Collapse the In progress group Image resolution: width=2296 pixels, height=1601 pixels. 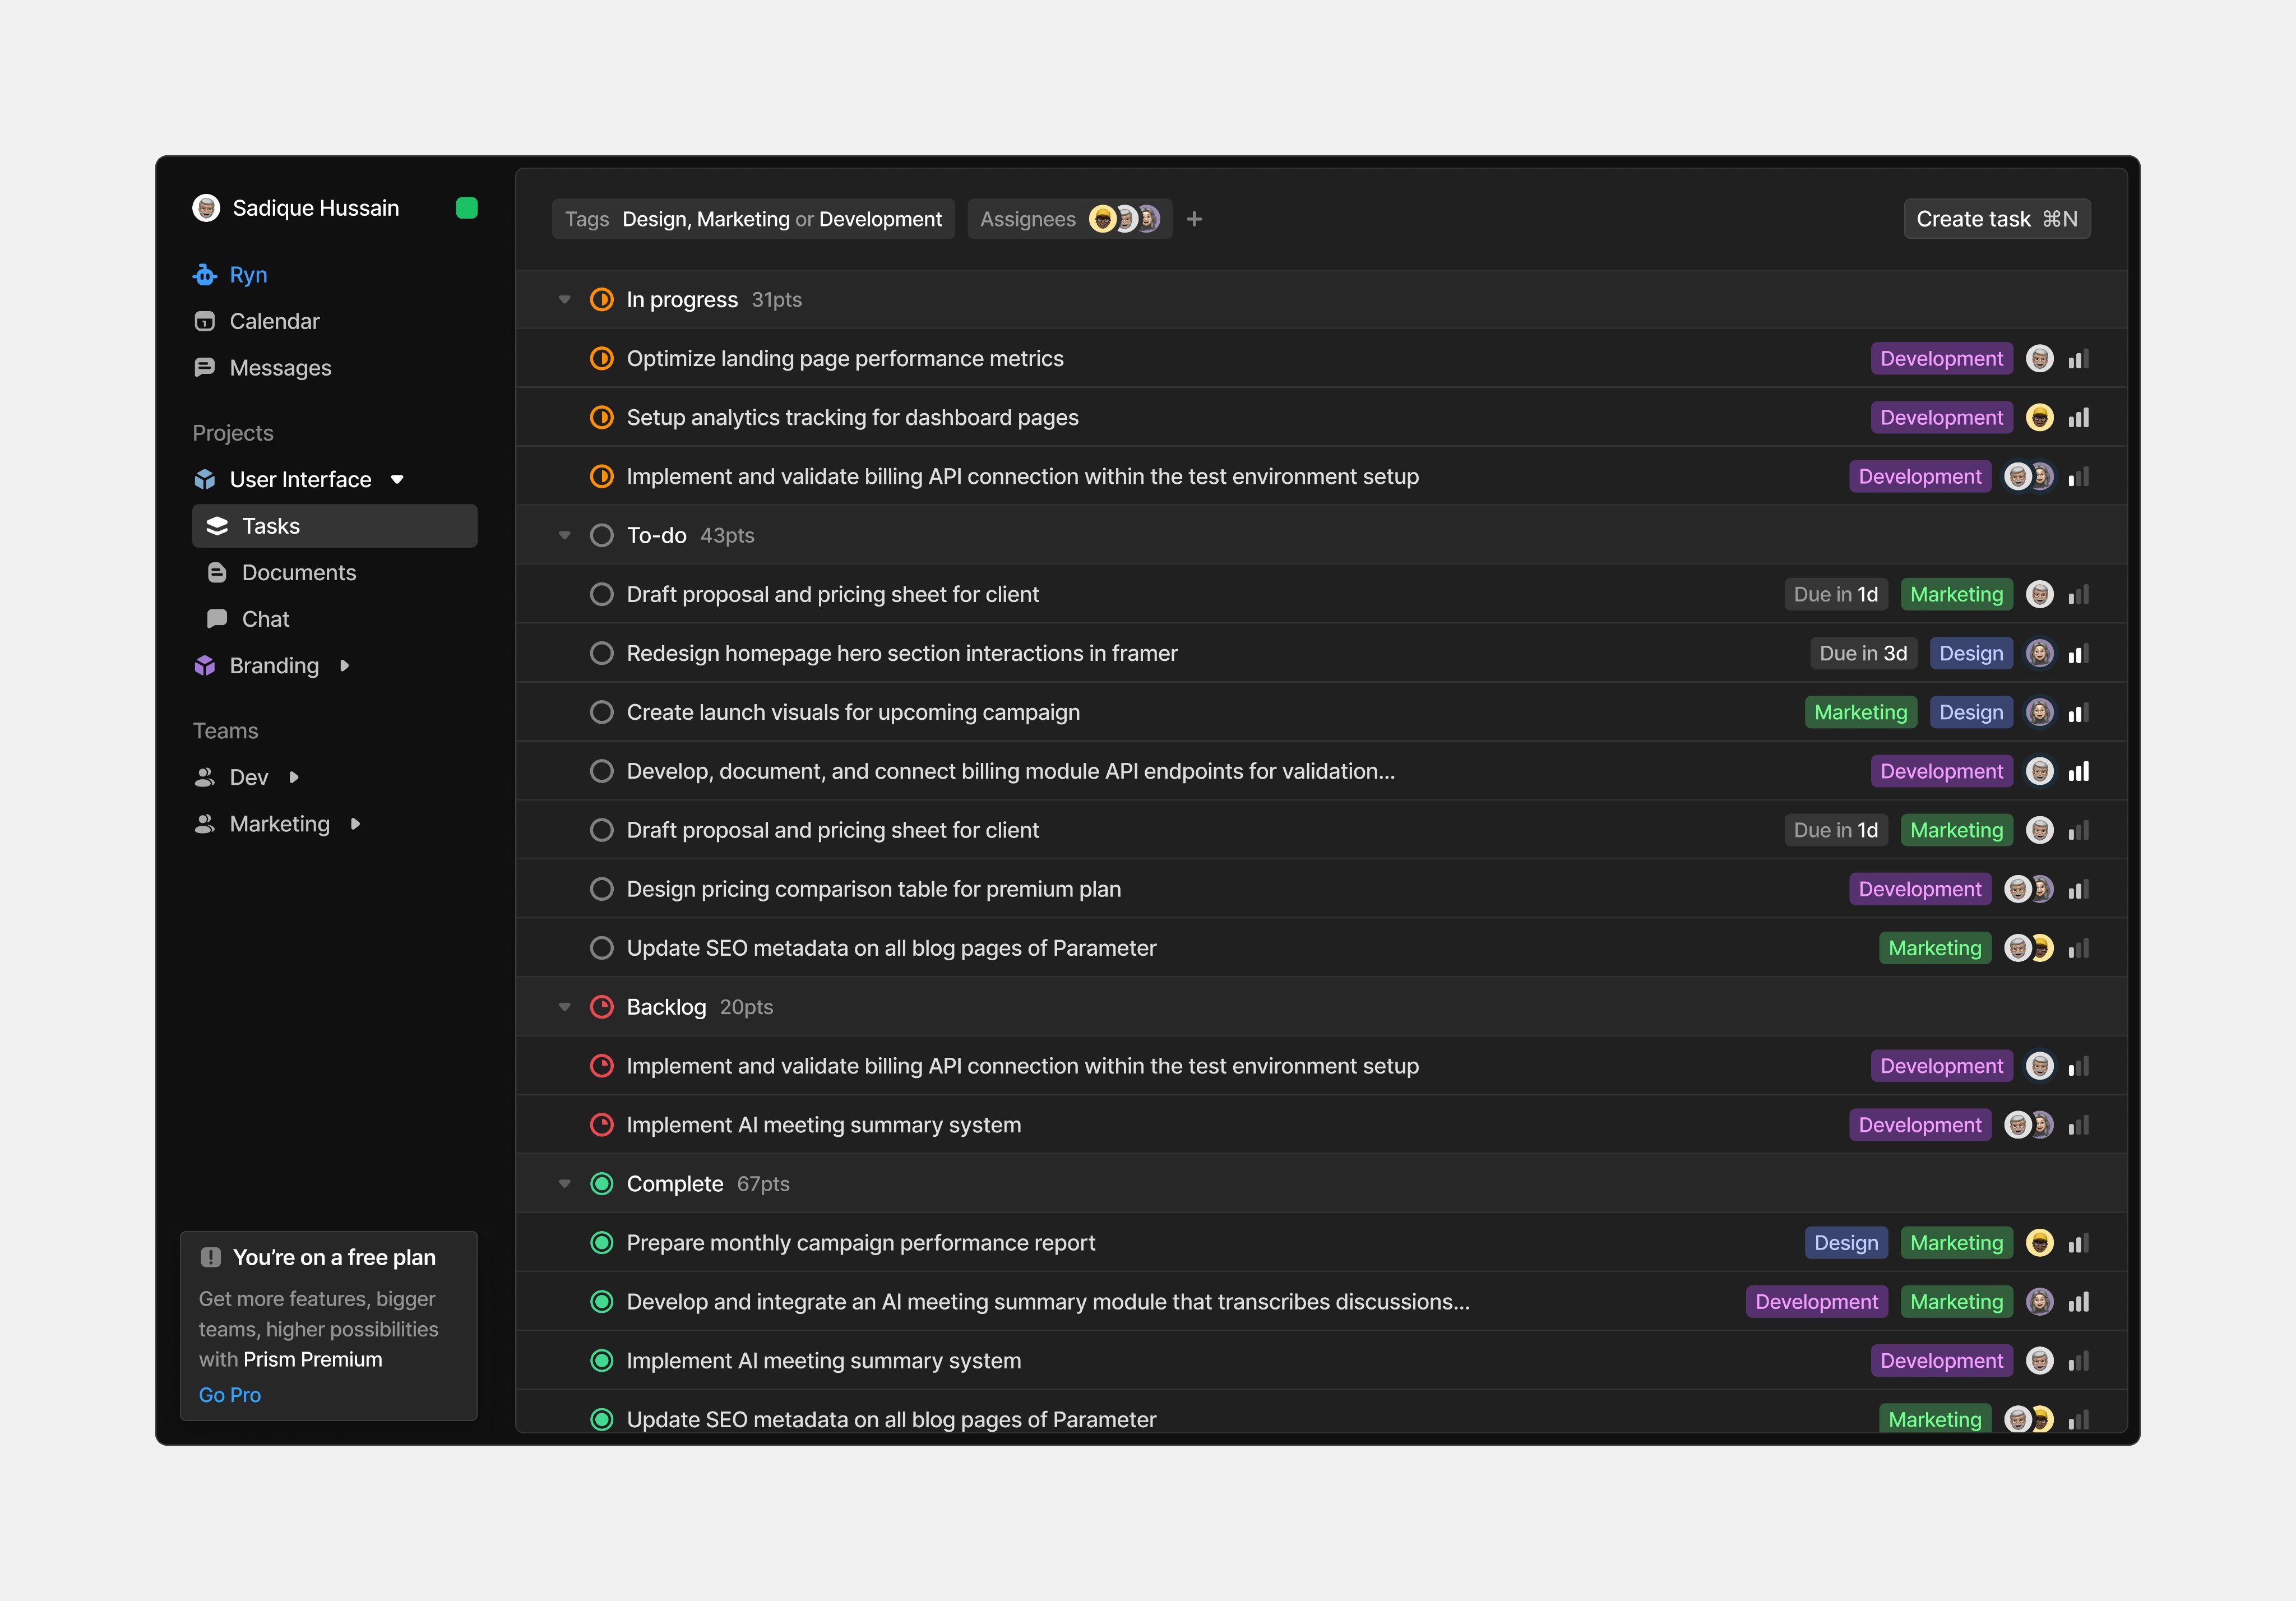tap(564, 300)
